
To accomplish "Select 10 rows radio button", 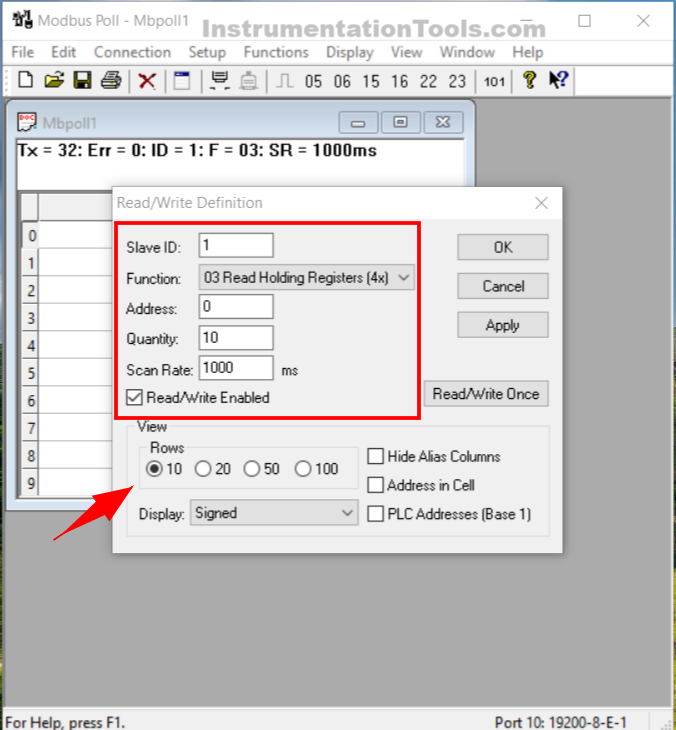I will pos(155,468).
